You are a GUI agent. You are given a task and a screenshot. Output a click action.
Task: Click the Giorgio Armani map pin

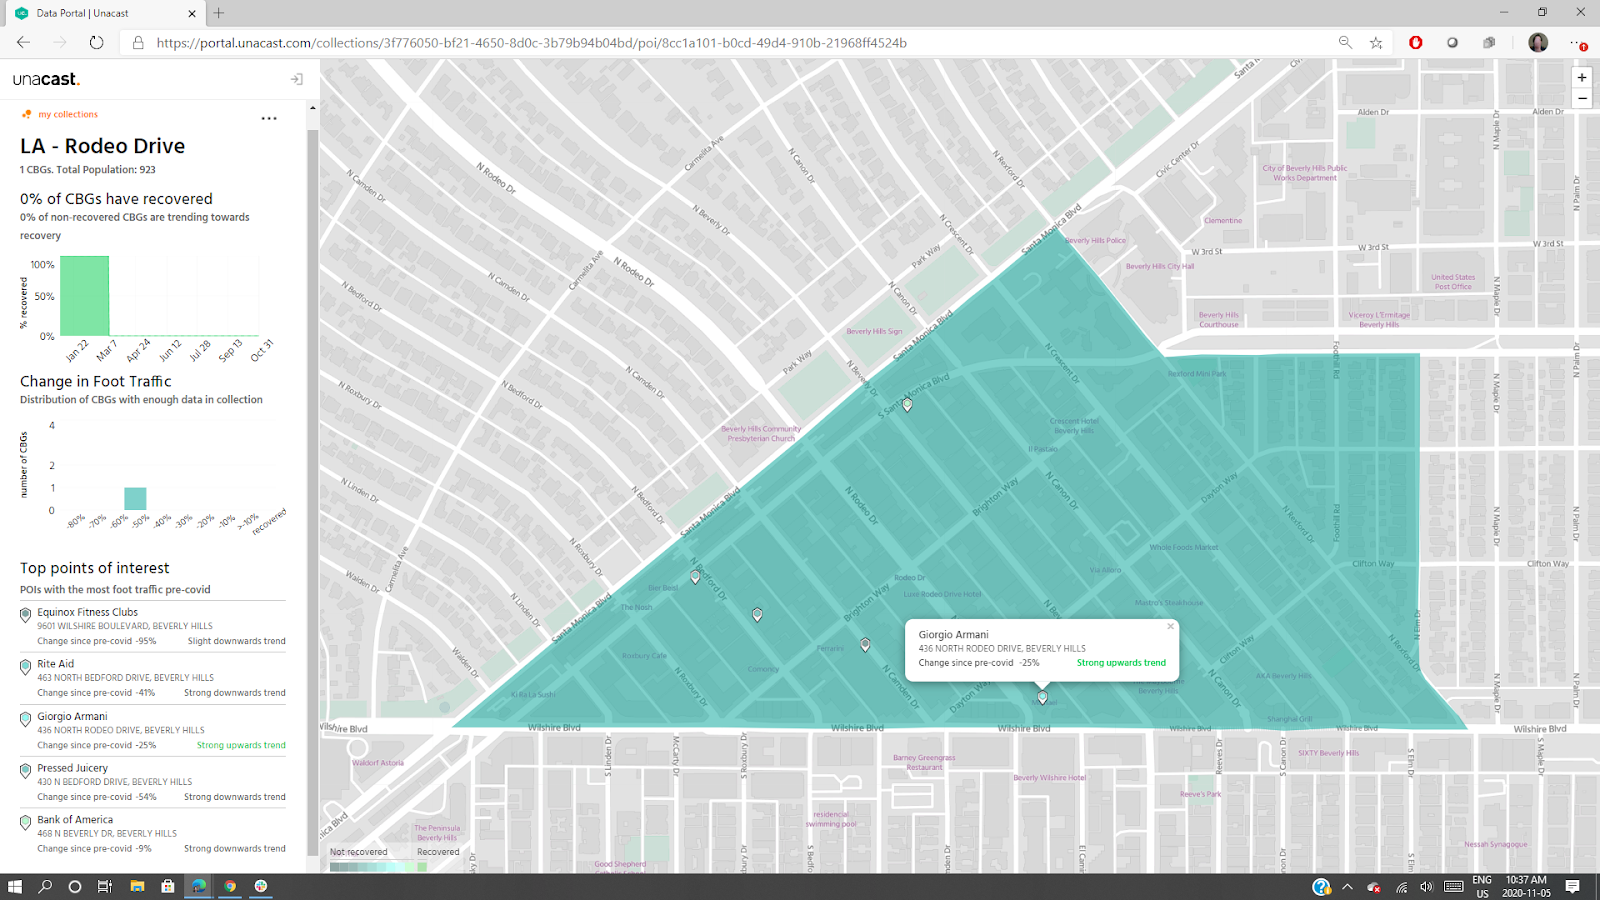coord(1042,697)
